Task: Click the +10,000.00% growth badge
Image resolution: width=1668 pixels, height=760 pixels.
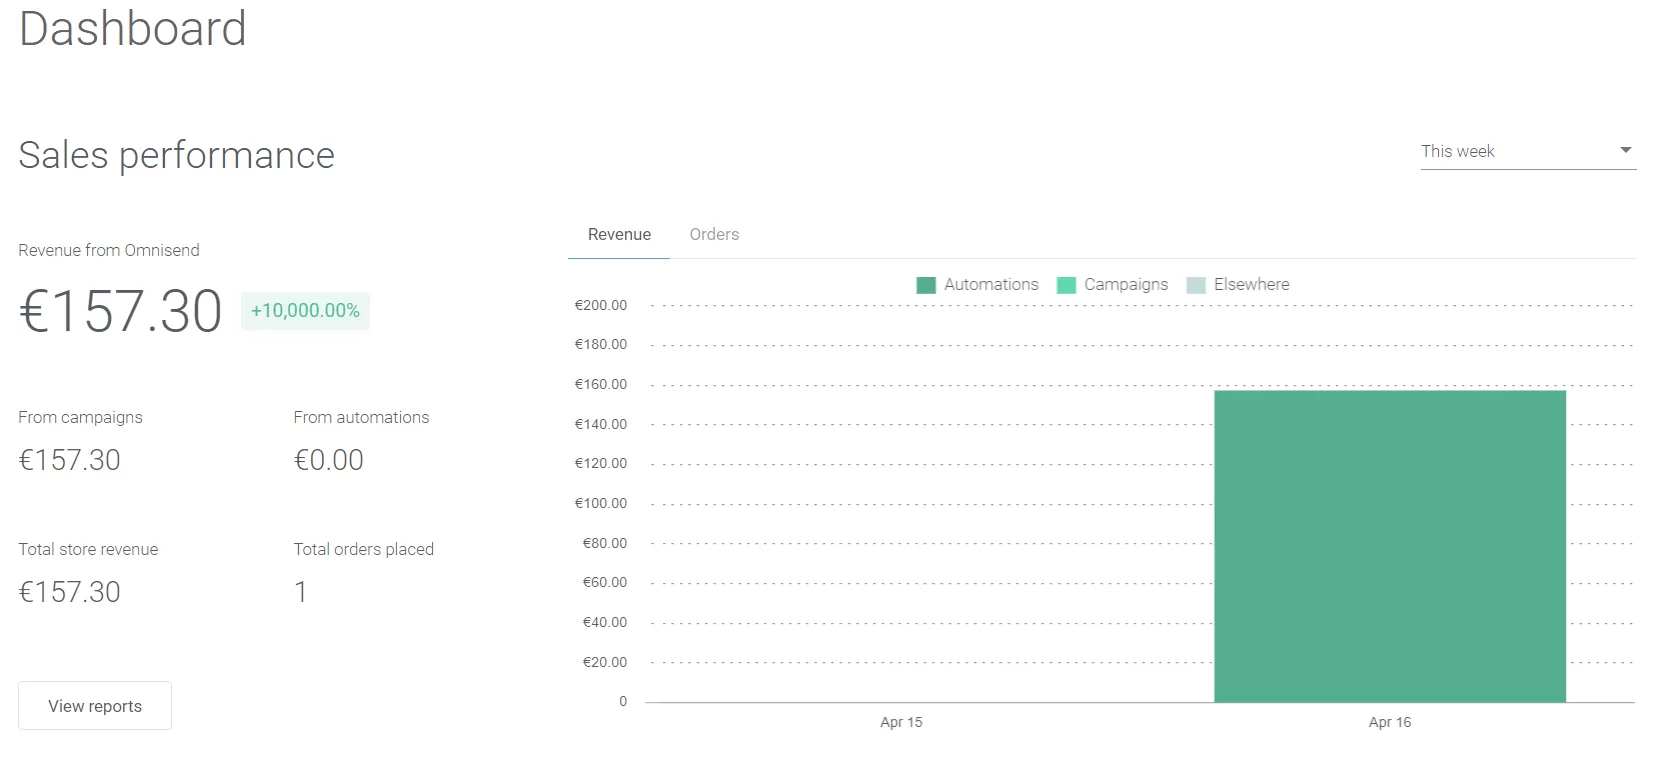Action: pyautogui.click(x=305, y=311)
